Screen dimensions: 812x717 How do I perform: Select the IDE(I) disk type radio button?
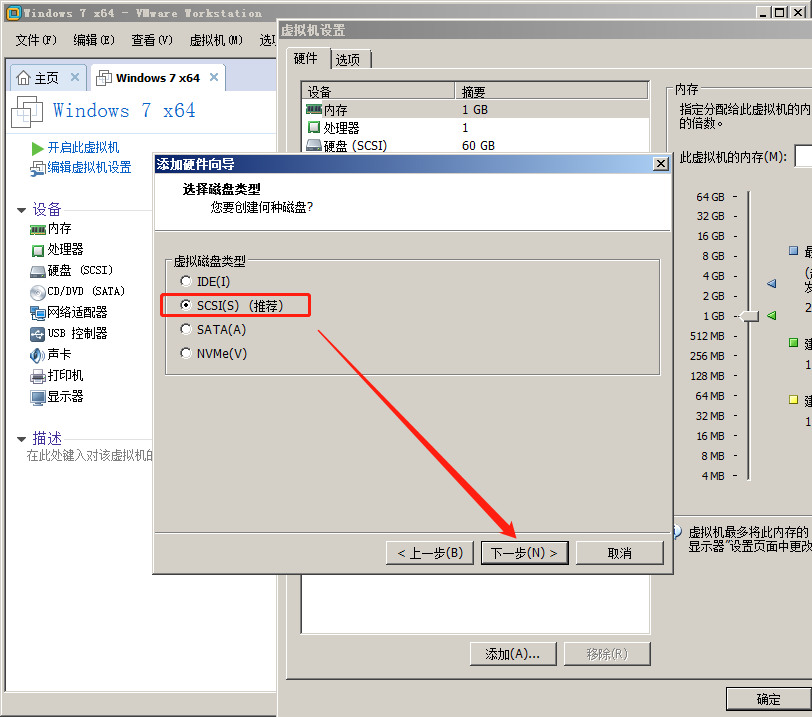[186, 281]
